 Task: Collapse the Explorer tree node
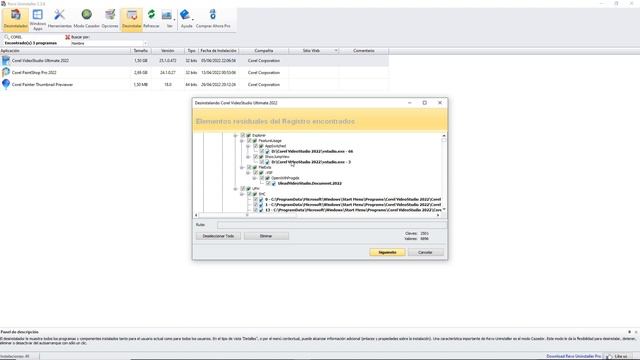[236, 135]
